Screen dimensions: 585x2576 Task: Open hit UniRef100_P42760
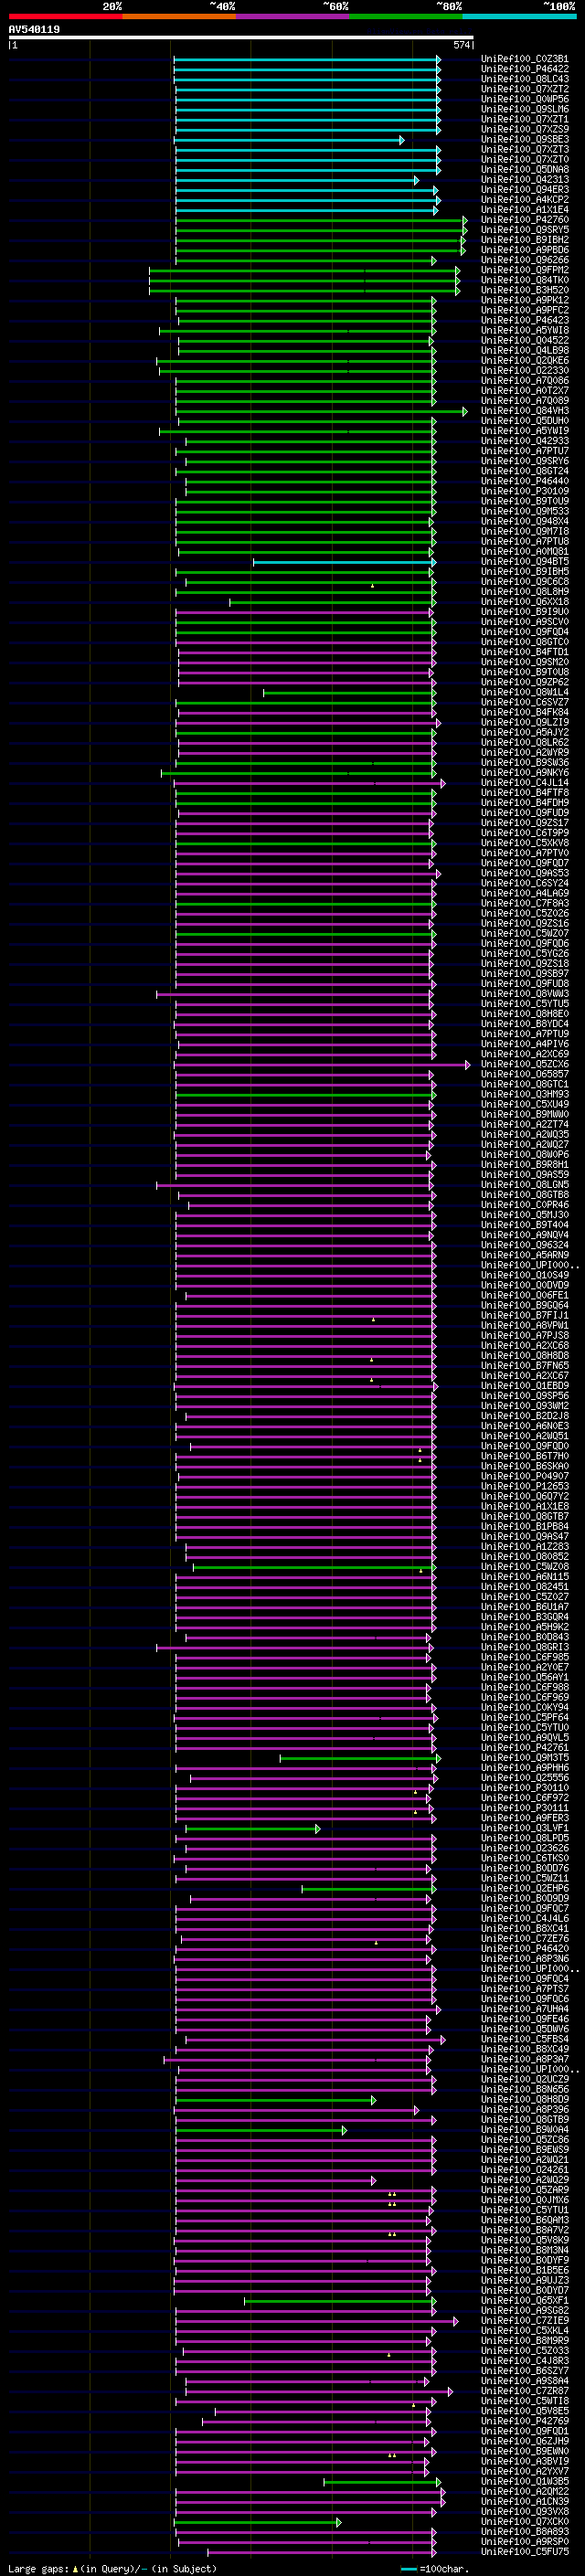coord(525,220)
